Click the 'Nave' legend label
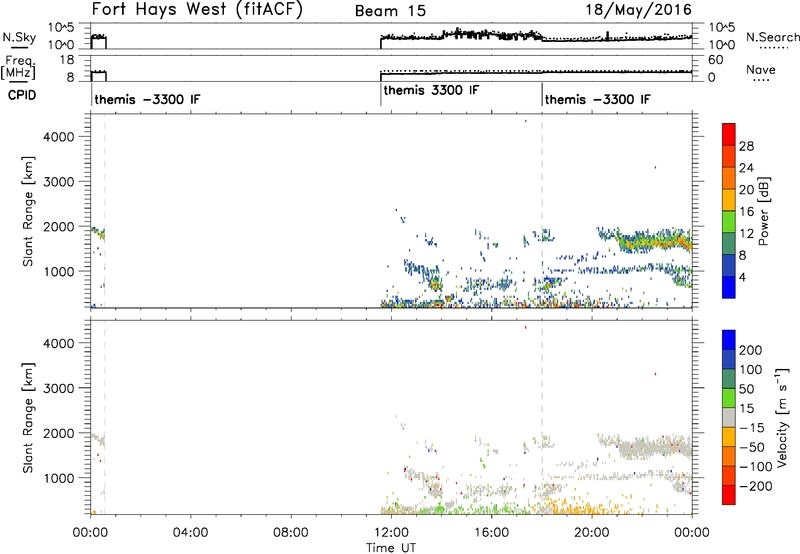 point(761,69)
